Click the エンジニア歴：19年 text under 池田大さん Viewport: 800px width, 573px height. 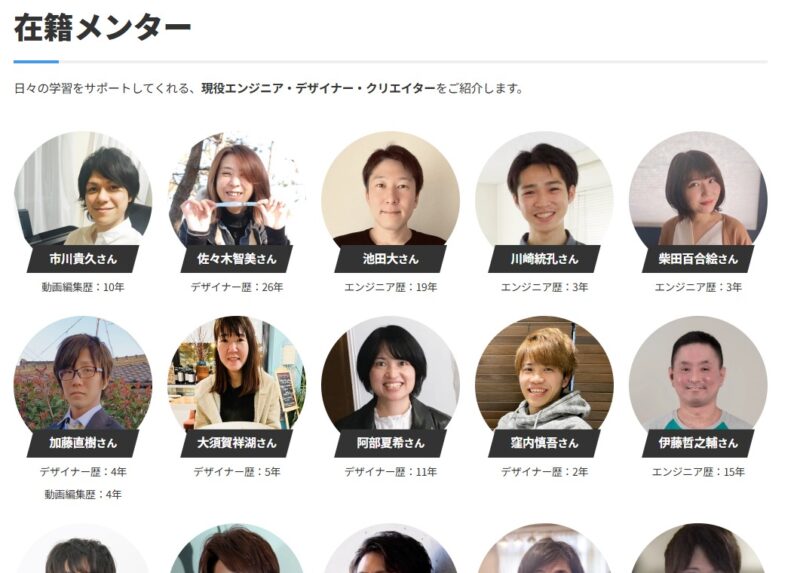tap(390, 287)
